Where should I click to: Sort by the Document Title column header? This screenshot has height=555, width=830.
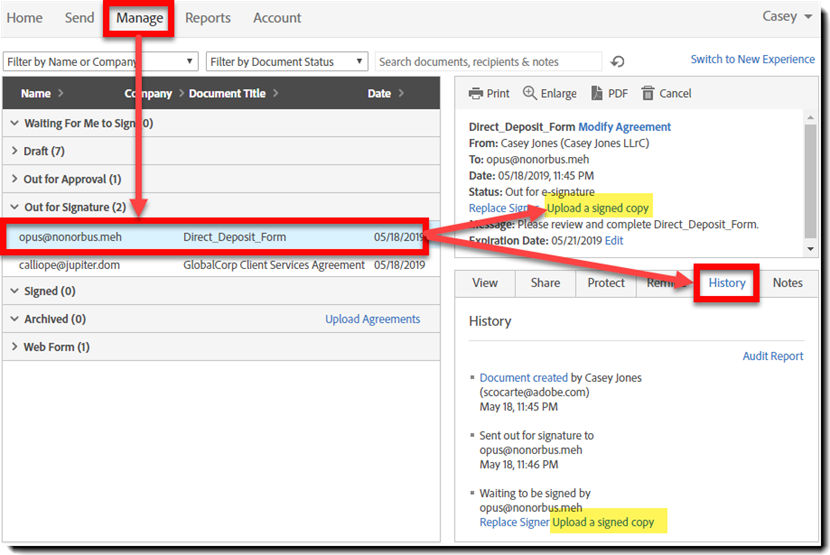pyautogui.click(x=227, y=93)
